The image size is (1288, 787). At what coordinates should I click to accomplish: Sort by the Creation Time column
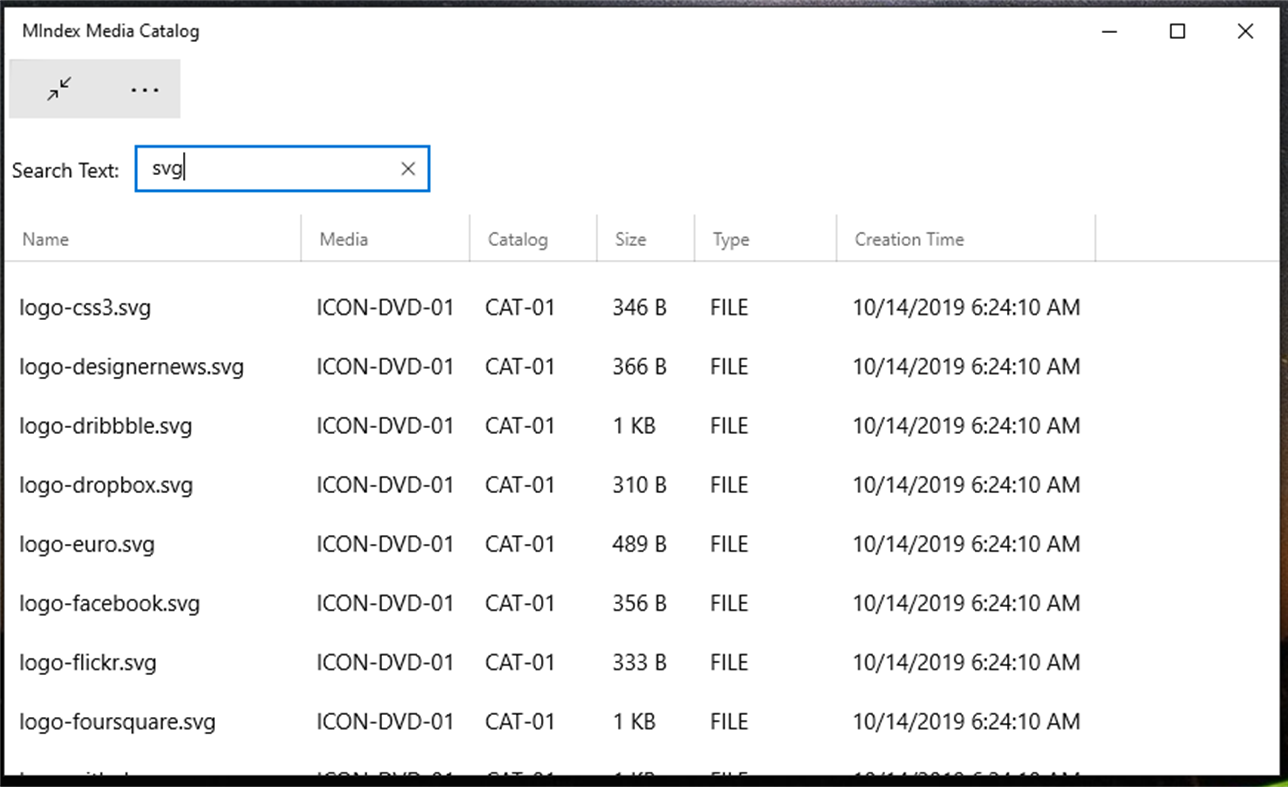pos(908,239)
